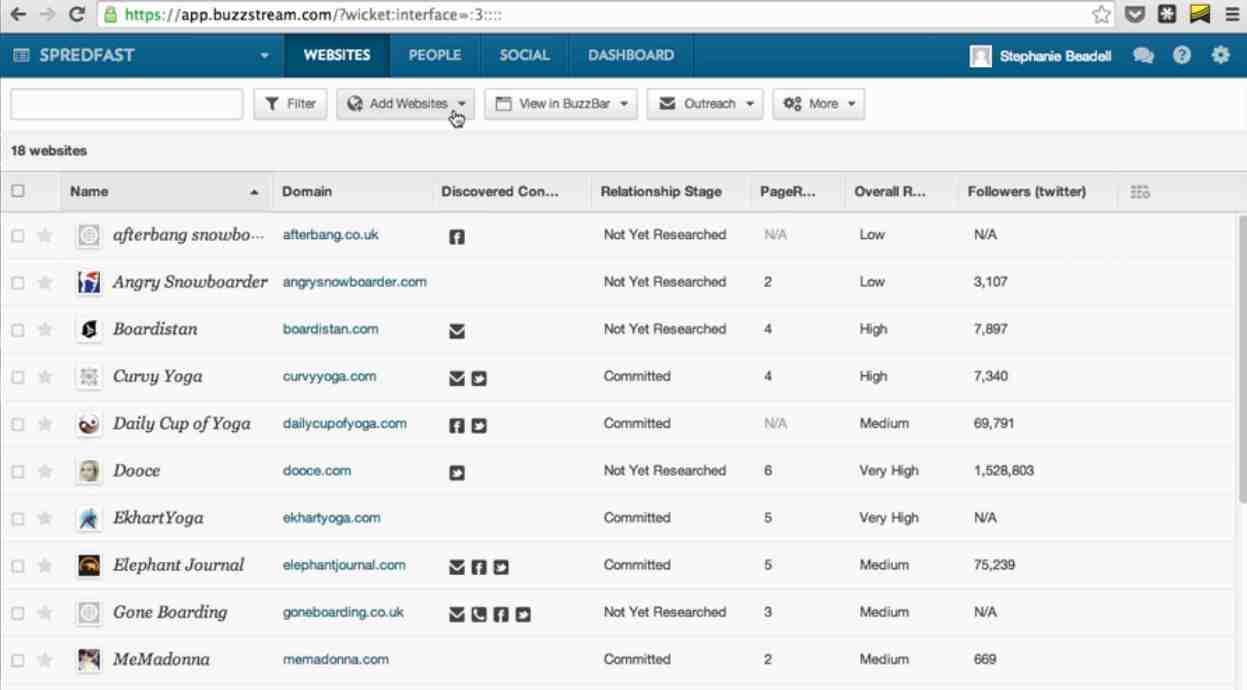Open the afterbang.co.uk domain link
Image resolution: width=1247 pixels, height=690 pixels.
coord(330,235)
